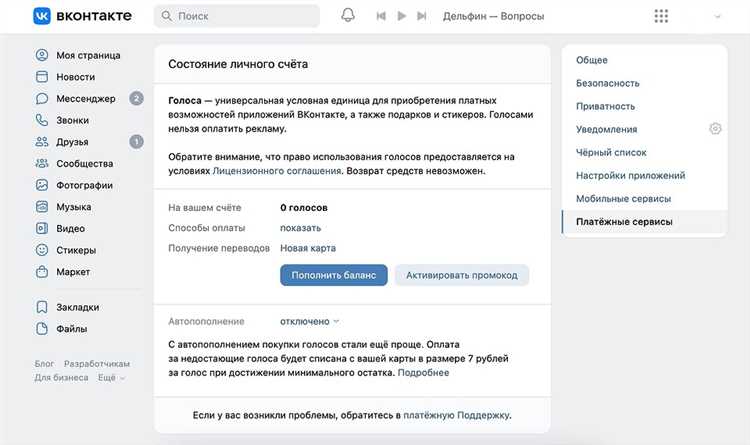
Task: Open Мессенджер in sidebar
Action: point(88,99)
